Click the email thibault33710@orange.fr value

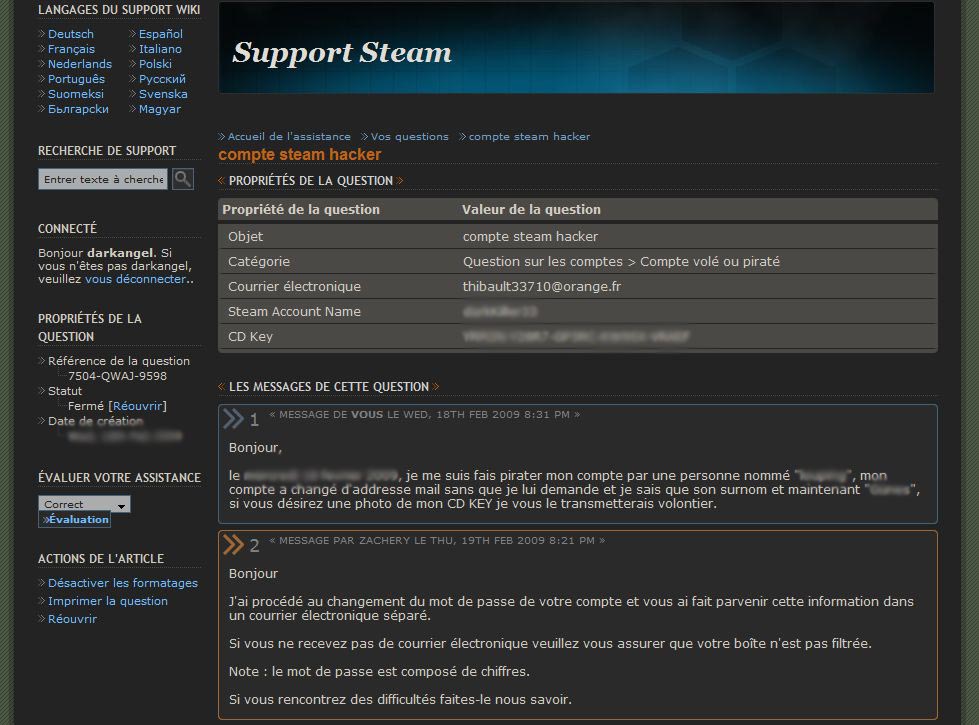coord(542,287)
